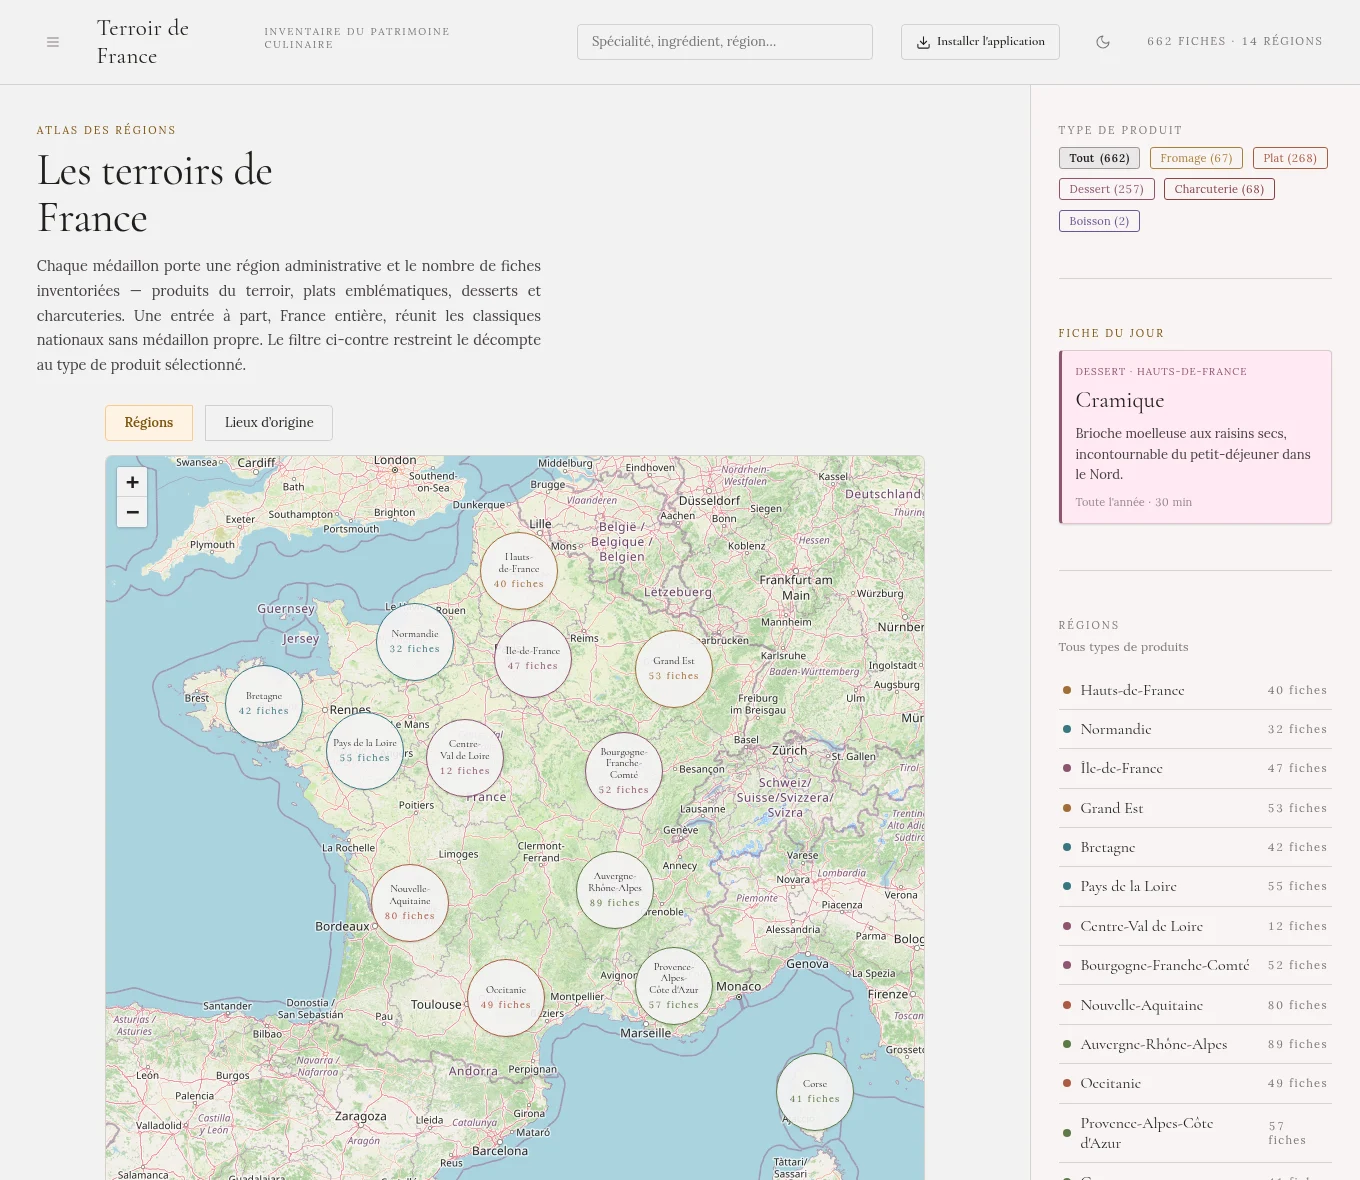Image resolution: width=1360 pixels, height=1180 pixels.
Task: Click the Normandie map medallion
Action: tap(415, 642)
